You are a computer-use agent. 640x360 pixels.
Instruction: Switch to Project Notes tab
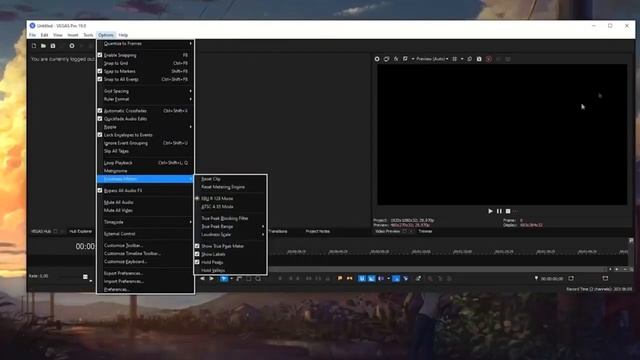pyautogui.click(x=318, y=231)
